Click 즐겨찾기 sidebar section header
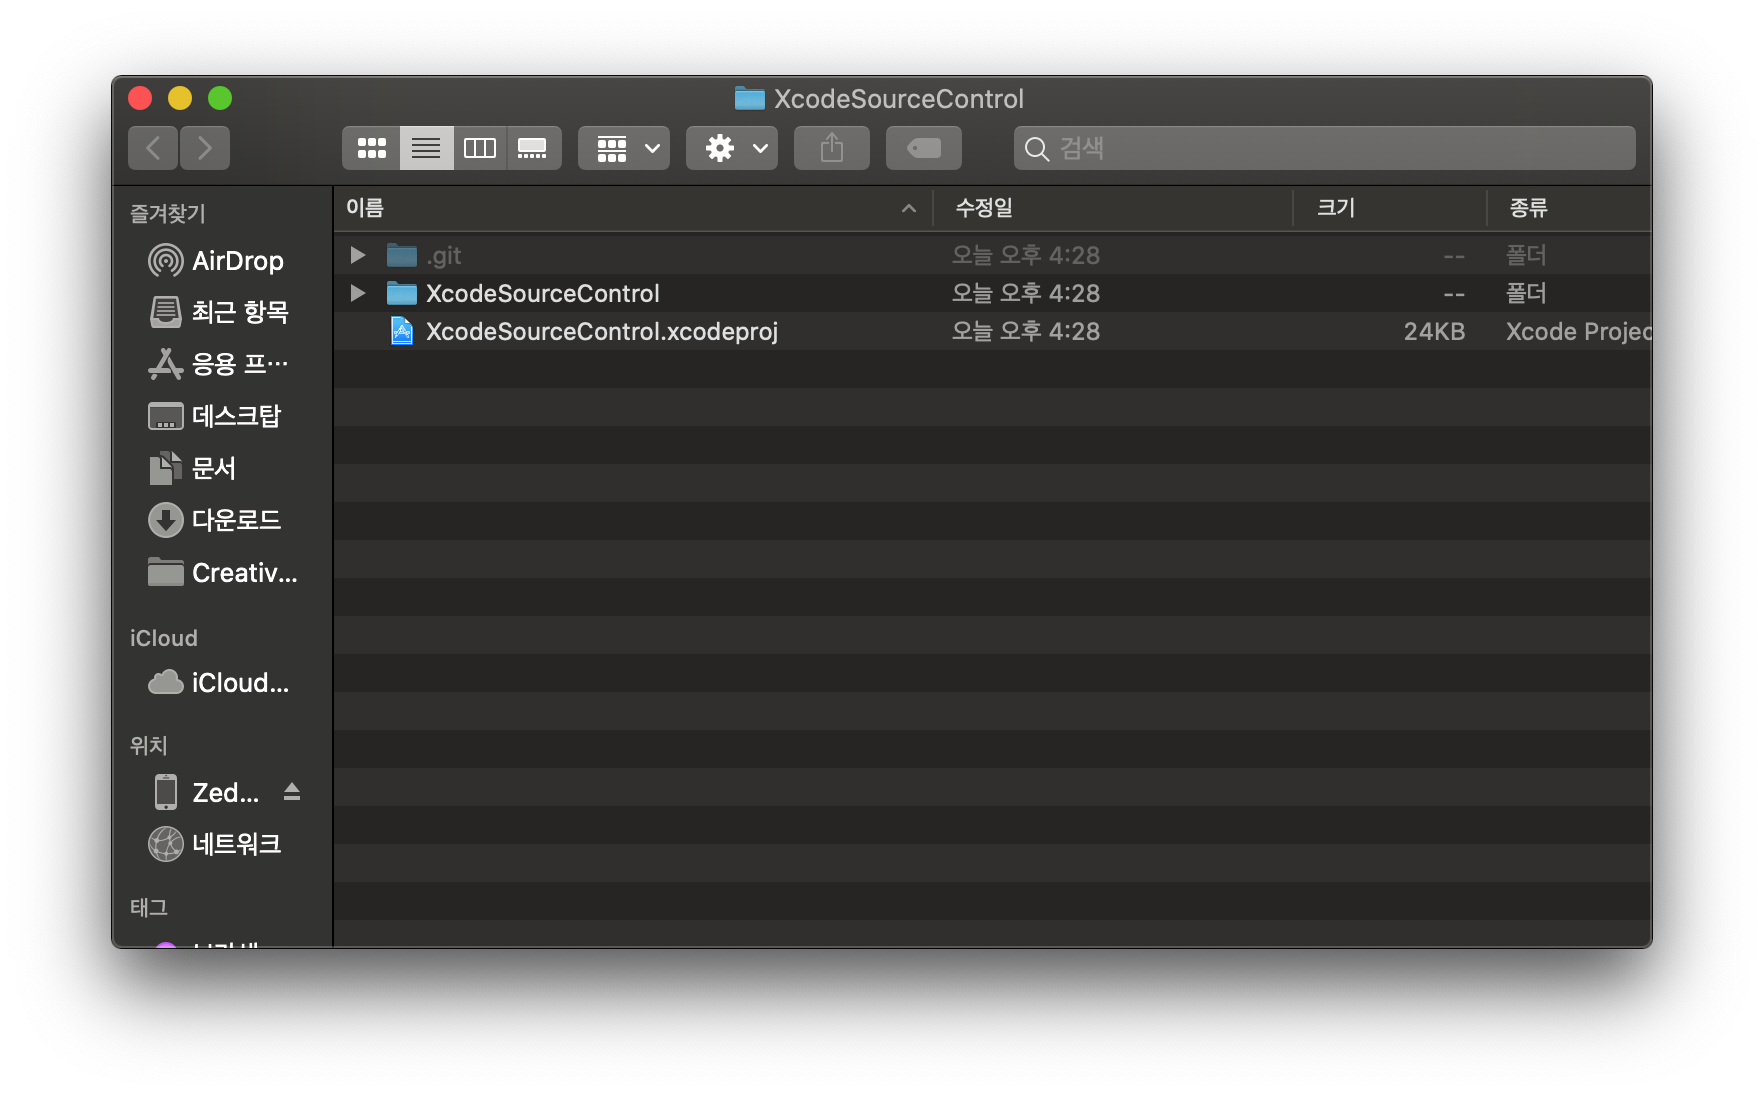Image resolution: width=1764 pixels, height=1096 pixels. coord(168,213)
